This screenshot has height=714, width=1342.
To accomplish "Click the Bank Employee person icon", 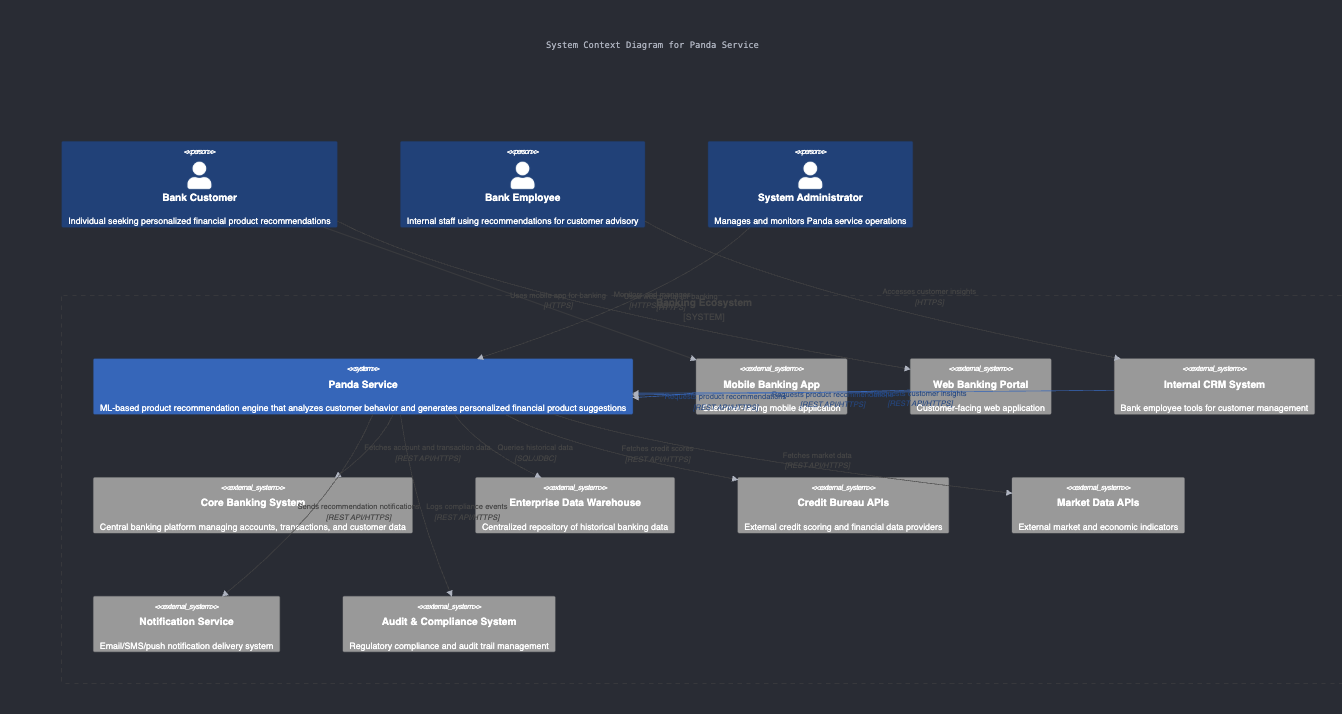I will (522, 175).
